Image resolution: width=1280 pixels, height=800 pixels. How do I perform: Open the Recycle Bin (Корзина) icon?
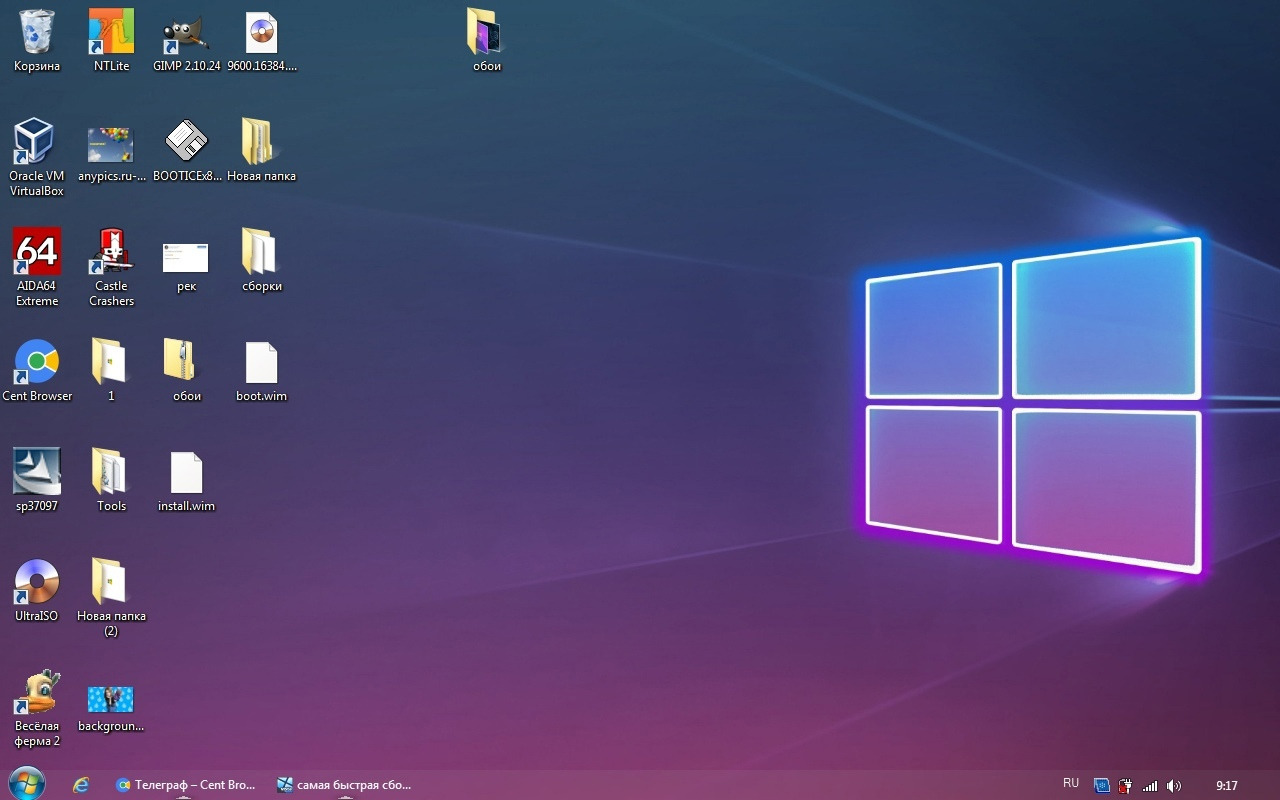coord(37,32)
